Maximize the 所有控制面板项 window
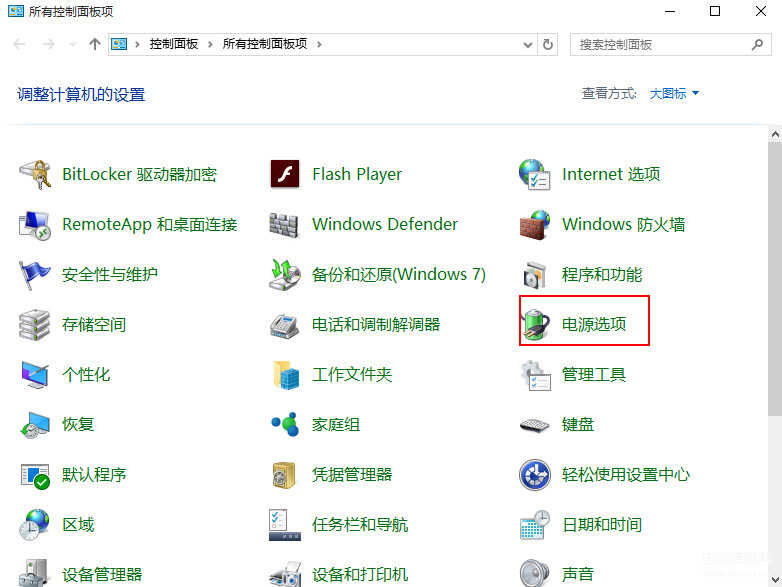Image resolution: width=782 pixels, height=587 pixels. coord(715,11)
